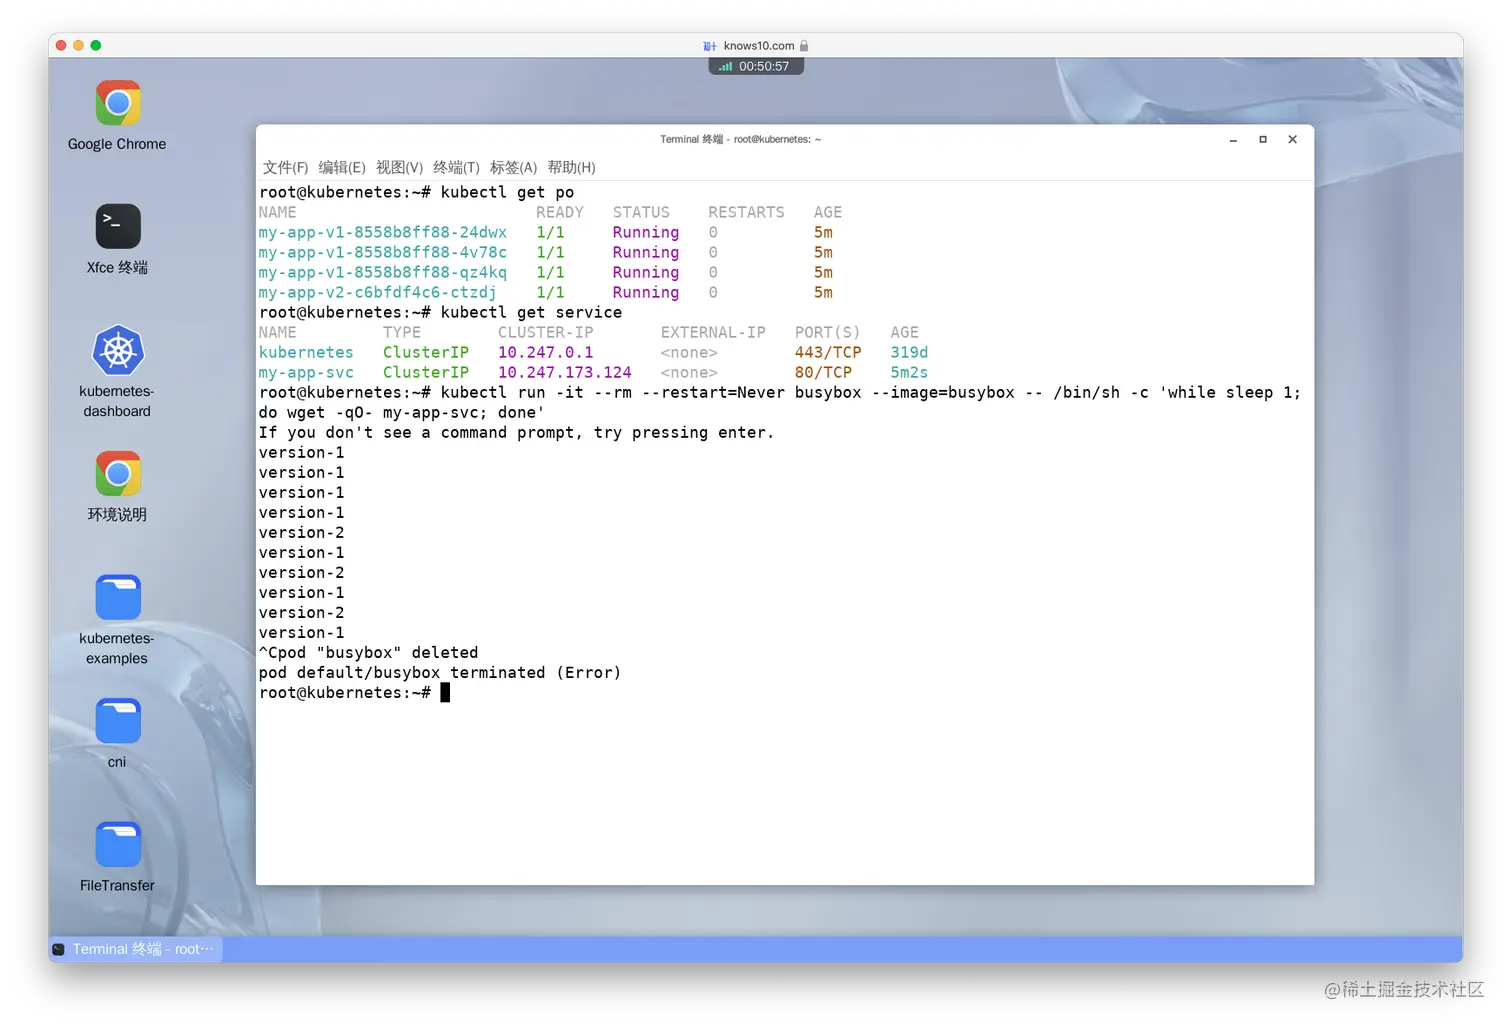This screenshot has height=1027, width=1512.
Task: Click the red macOS close dot
Action: point(61,45)
